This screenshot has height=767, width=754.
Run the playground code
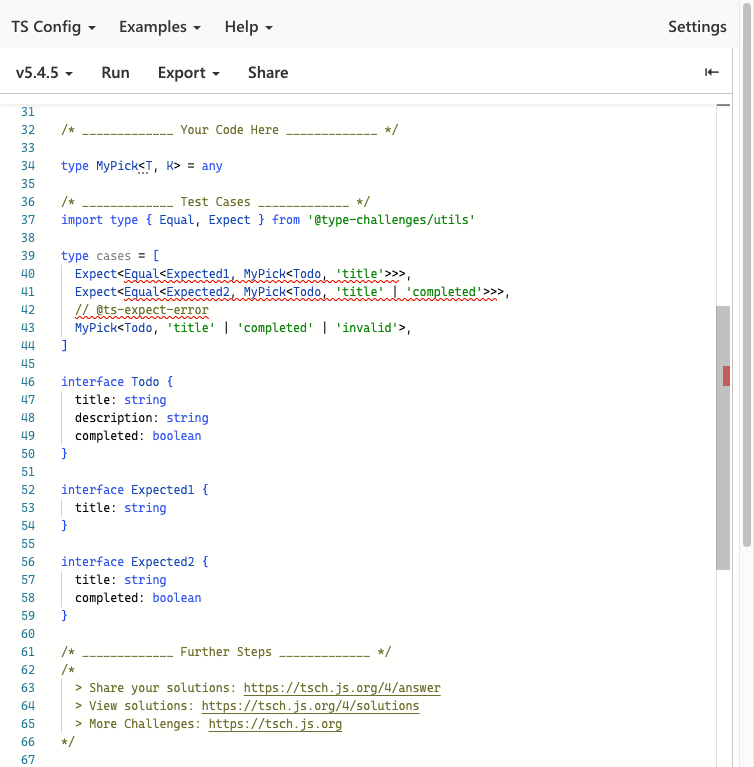[115, 72]
